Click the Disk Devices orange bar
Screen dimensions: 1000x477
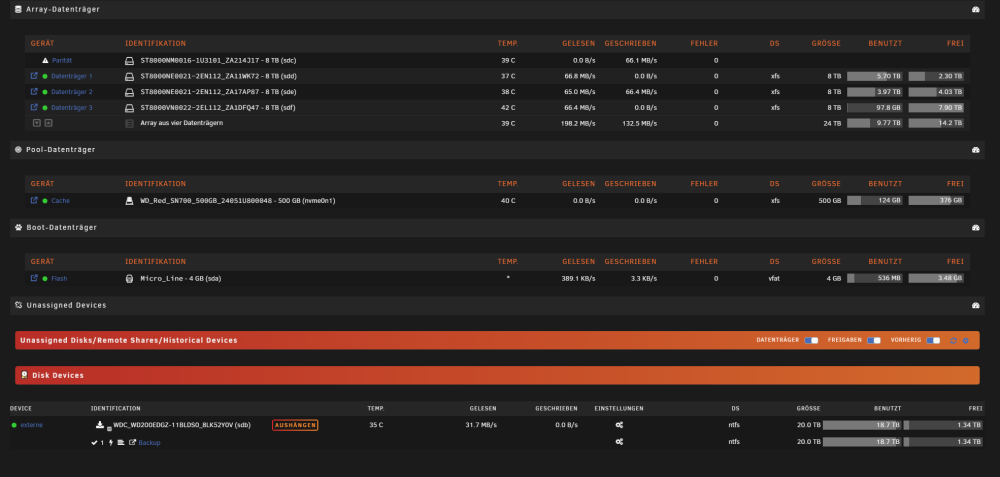click(497, 376)
